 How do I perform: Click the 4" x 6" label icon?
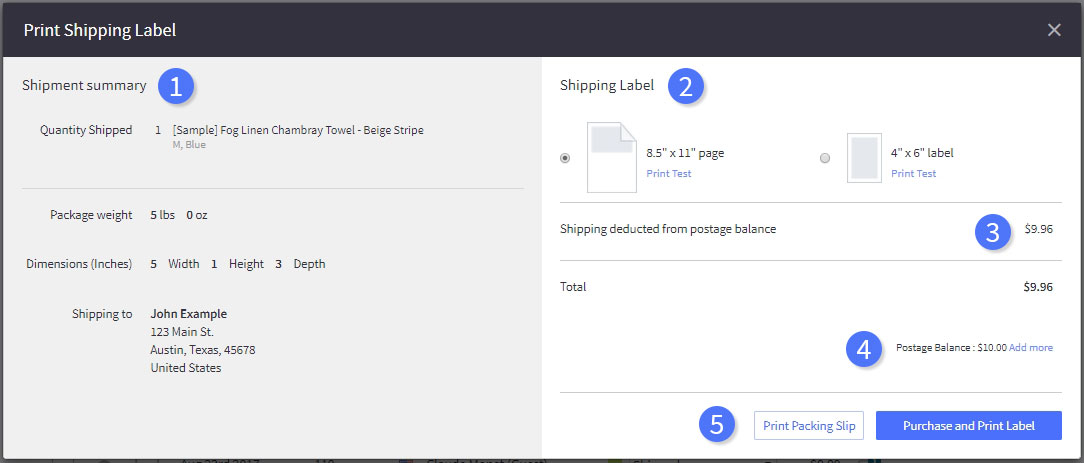[x=864, y=158]
